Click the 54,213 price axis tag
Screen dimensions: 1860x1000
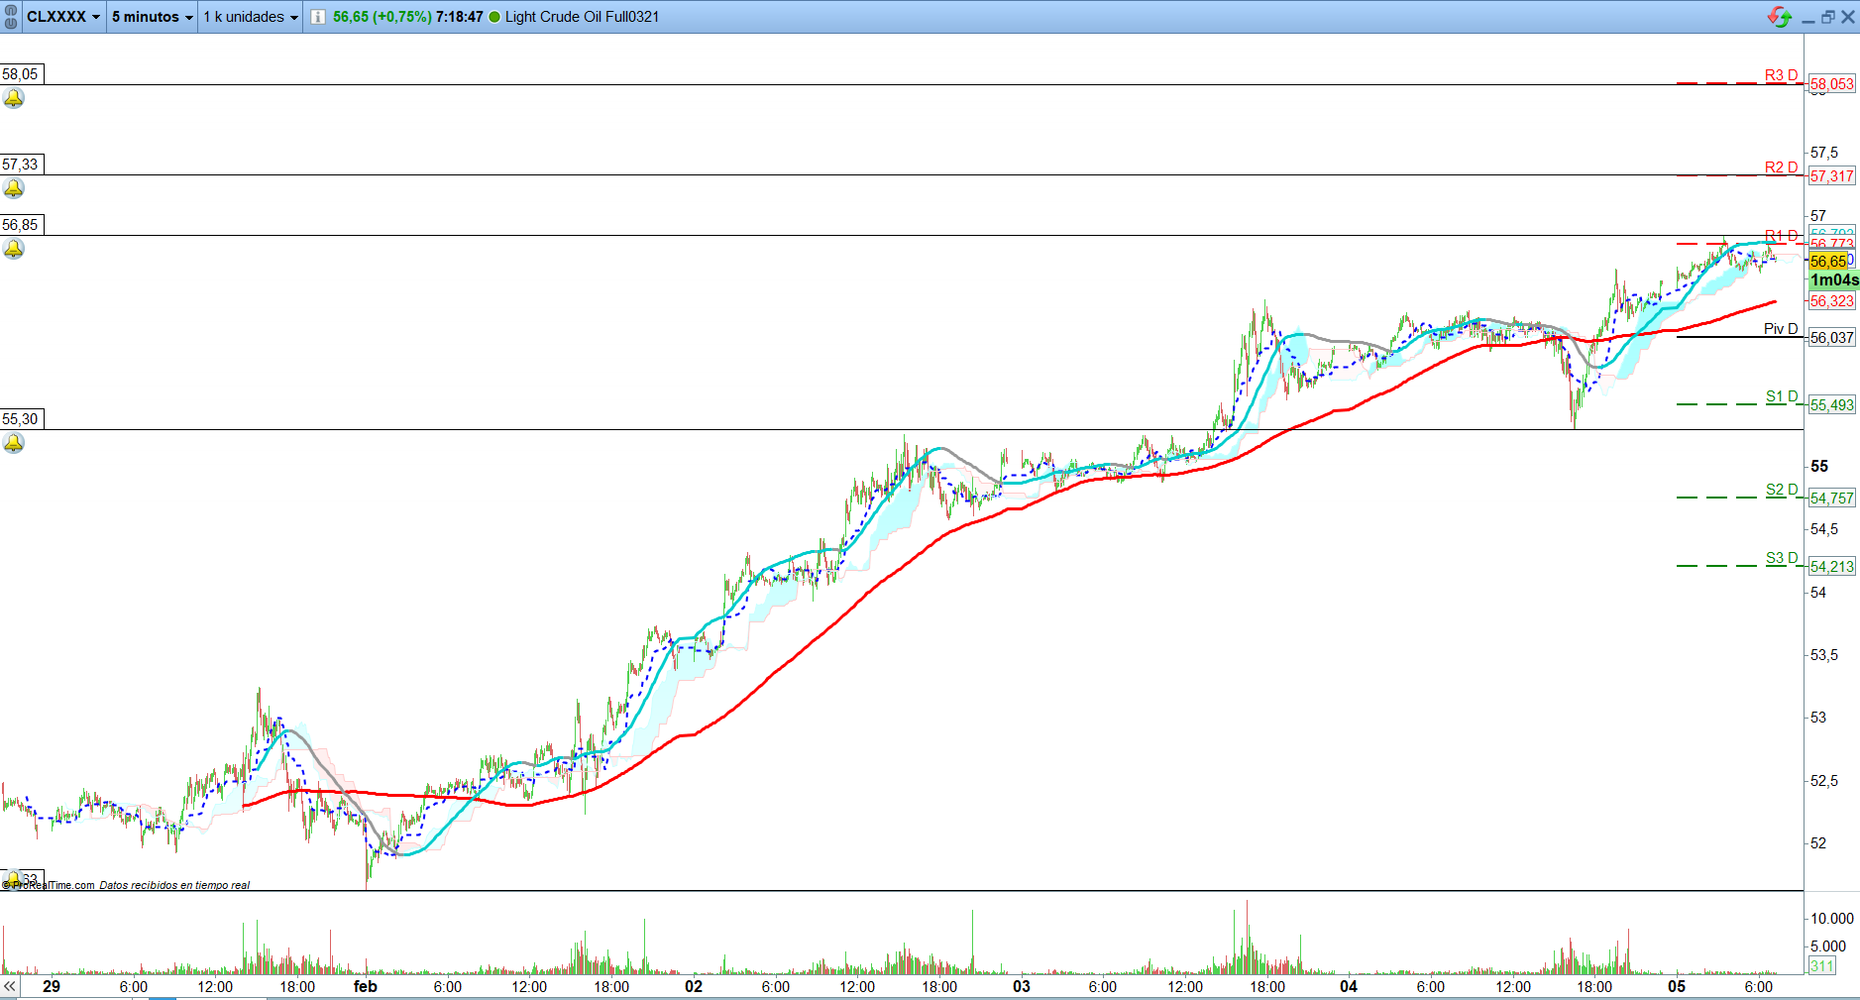[1832, 567]
